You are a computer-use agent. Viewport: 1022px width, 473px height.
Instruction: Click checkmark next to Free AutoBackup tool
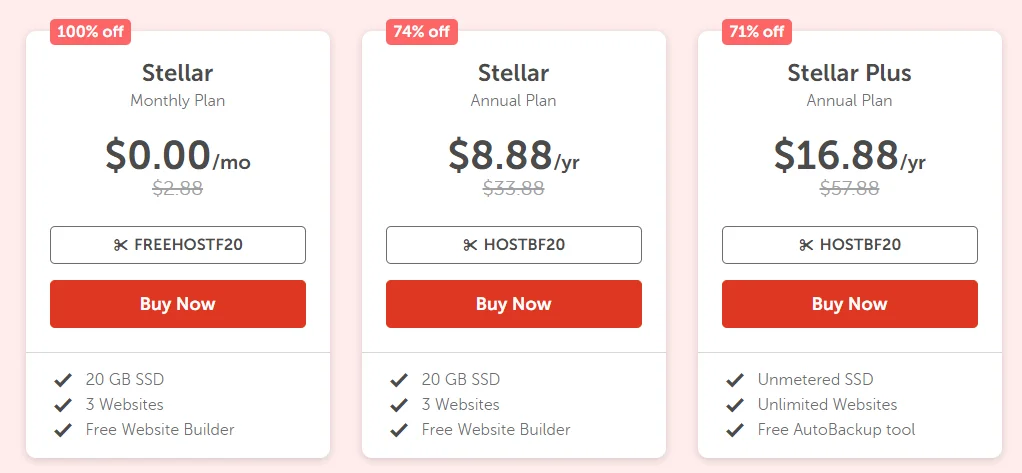(x=735, y=430)
